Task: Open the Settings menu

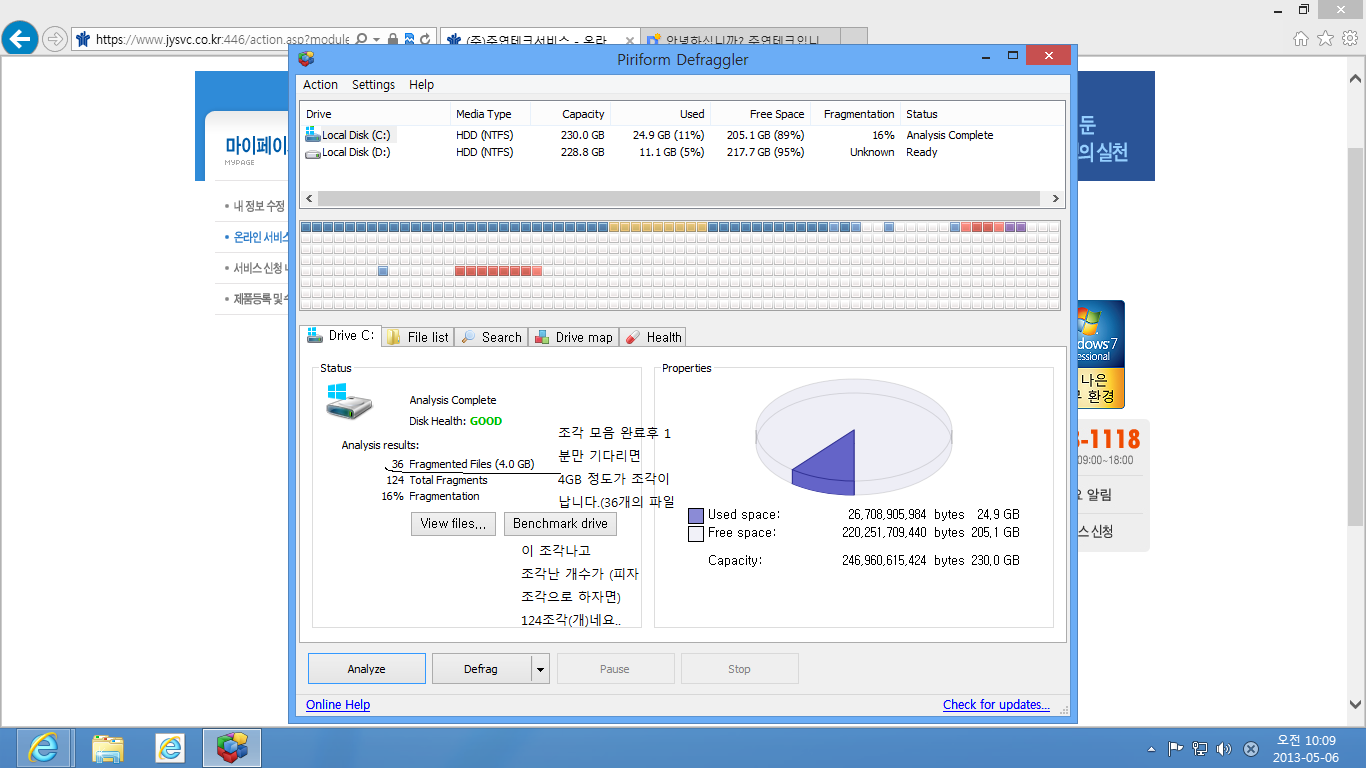Action: pyautogui.click(x=373, y=85)
